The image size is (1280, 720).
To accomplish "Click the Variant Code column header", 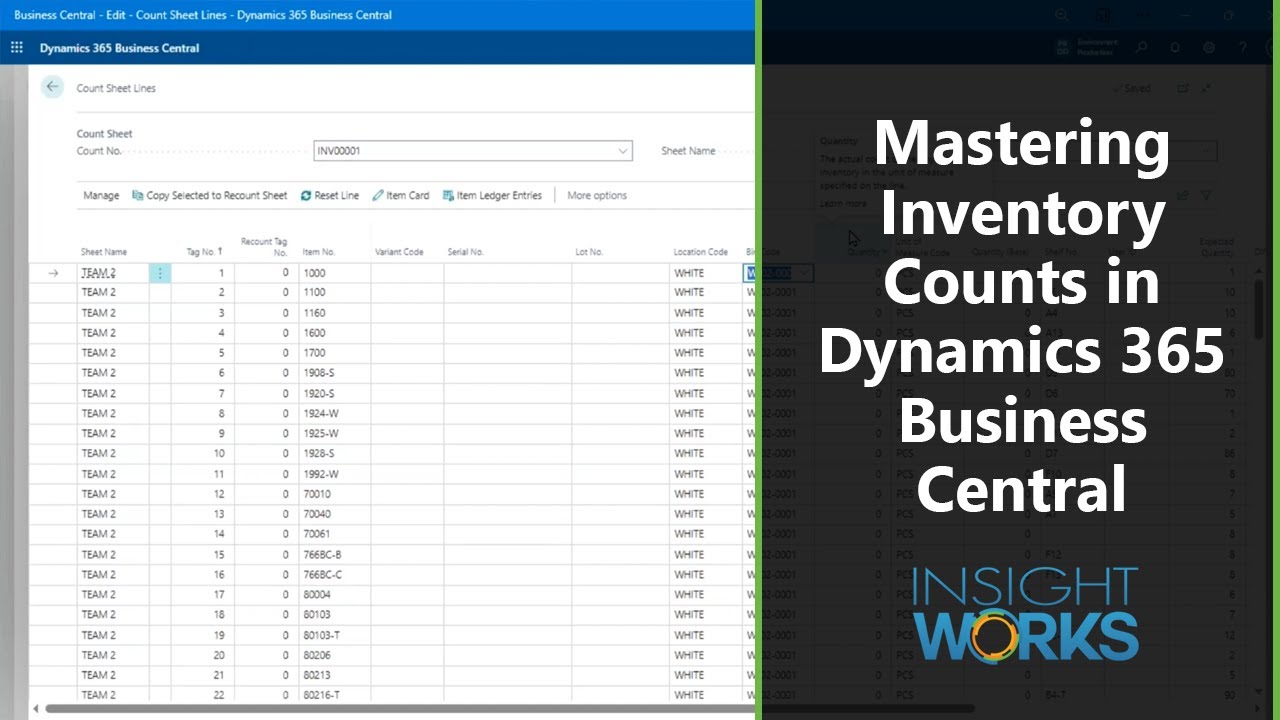I will 399,252.
